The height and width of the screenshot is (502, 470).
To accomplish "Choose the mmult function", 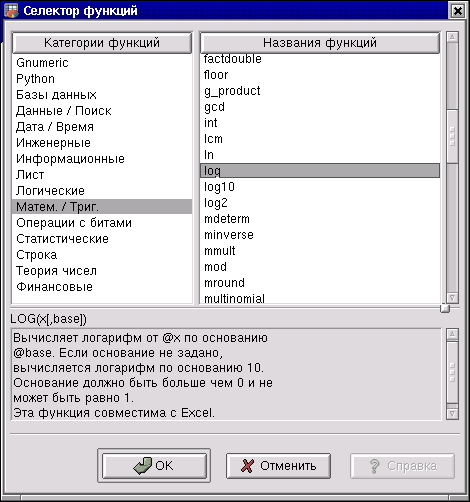I will click(x=320, y=251).
